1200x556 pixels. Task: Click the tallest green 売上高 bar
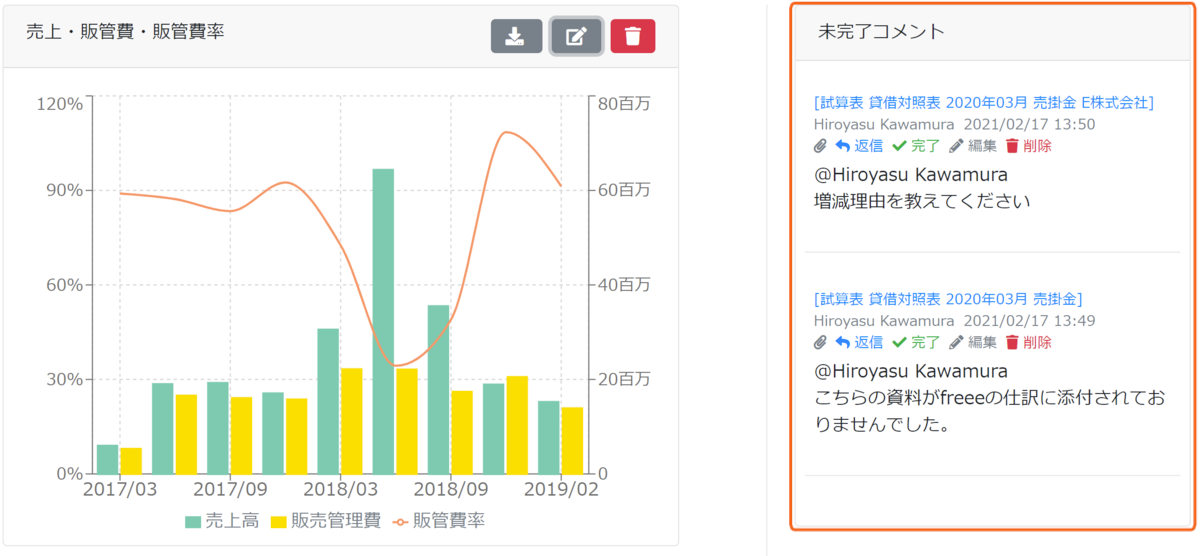(x=383, y=321)
